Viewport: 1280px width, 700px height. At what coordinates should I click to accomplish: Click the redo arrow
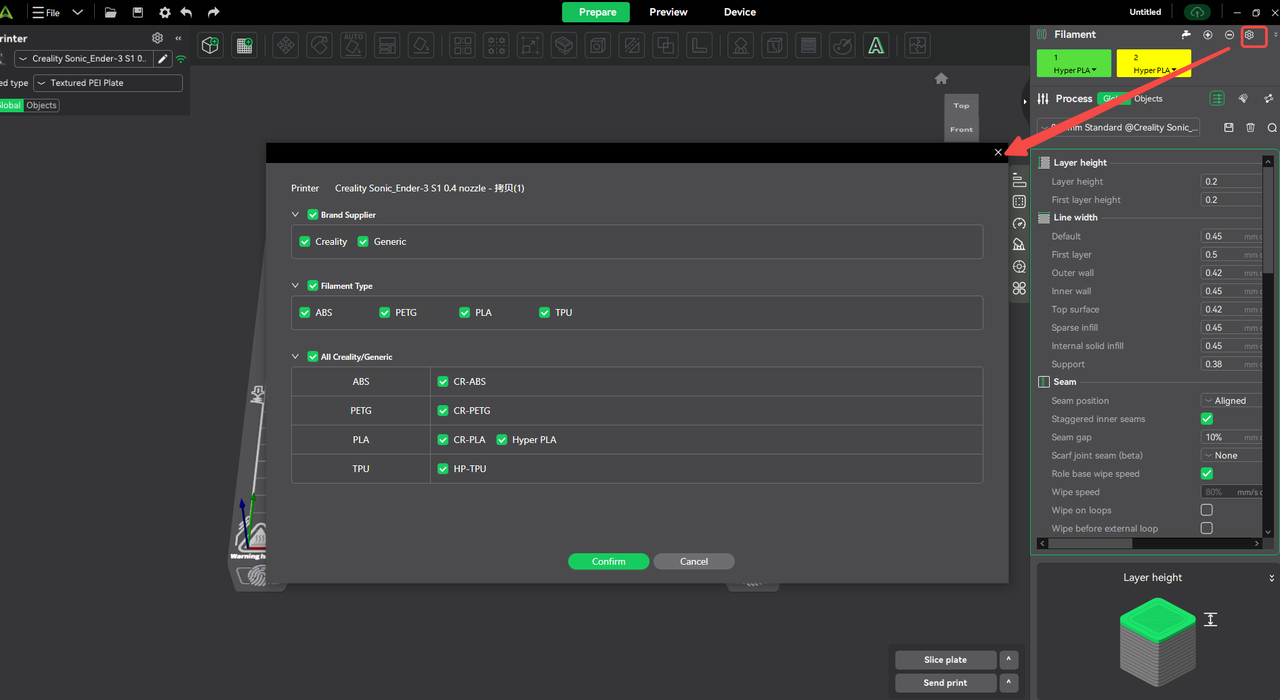[x=213, y=12]
